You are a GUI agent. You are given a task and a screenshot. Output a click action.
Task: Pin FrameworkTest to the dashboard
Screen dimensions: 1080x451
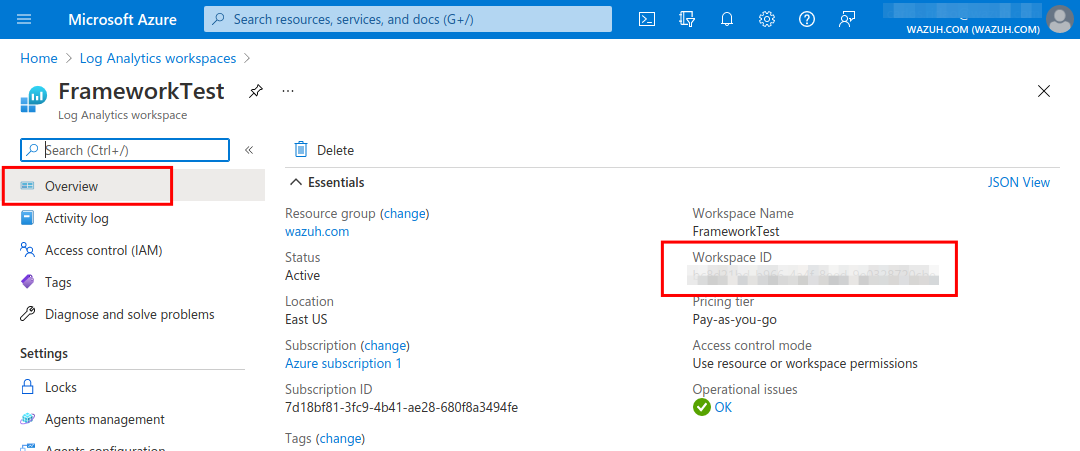point(256,91)
